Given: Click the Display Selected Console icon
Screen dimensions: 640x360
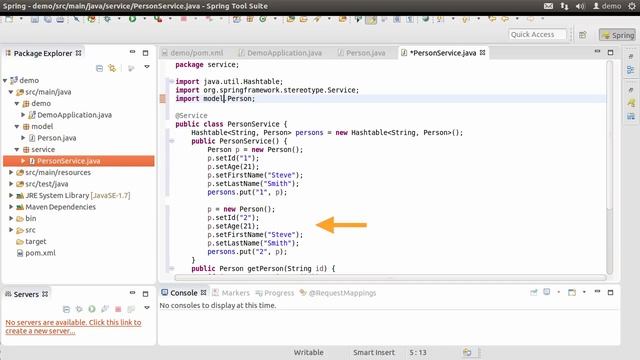Looking at the screenshot, I should pyautogui.click(x=547, y=292).
